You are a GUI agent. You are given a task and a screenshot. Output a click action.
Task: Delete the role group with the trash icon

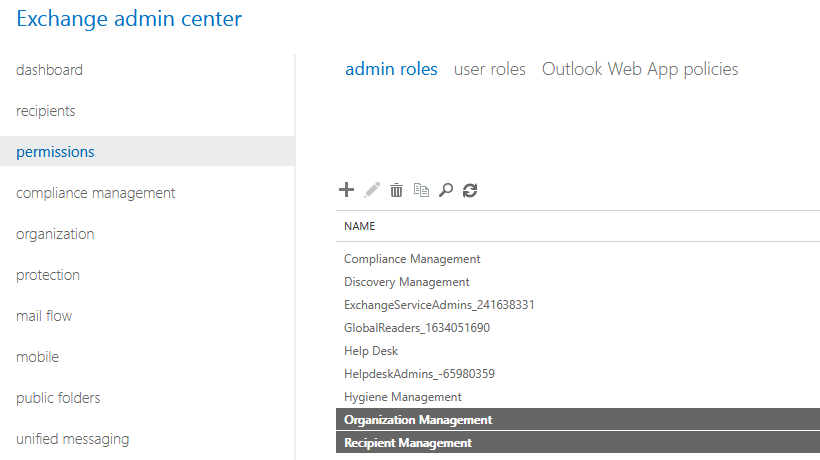pyautogui.click(x=396, y=190)
